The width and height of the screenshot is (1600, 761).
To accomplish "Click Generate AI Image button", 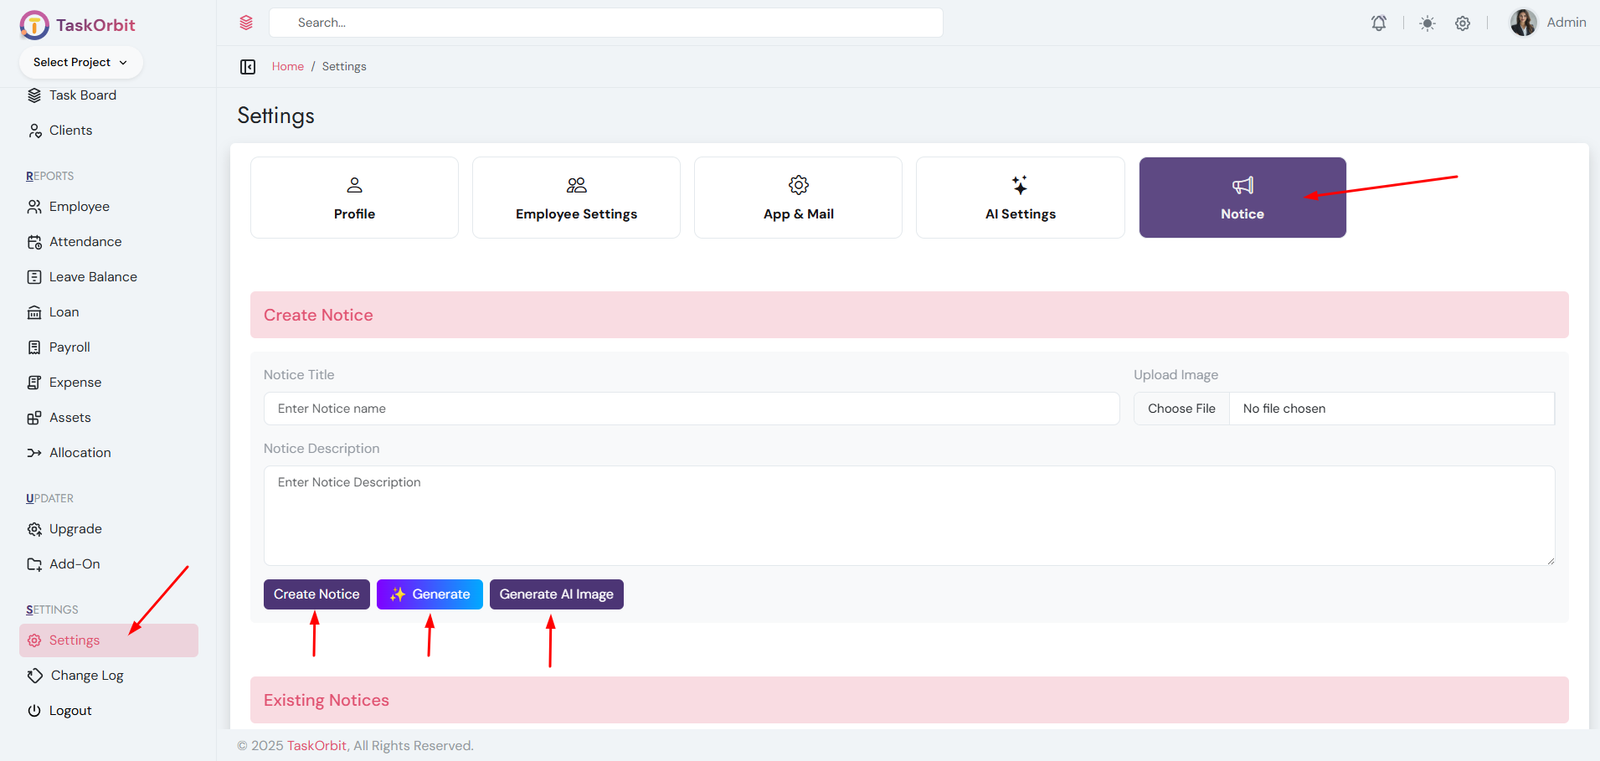I will [x=556, y=594].
